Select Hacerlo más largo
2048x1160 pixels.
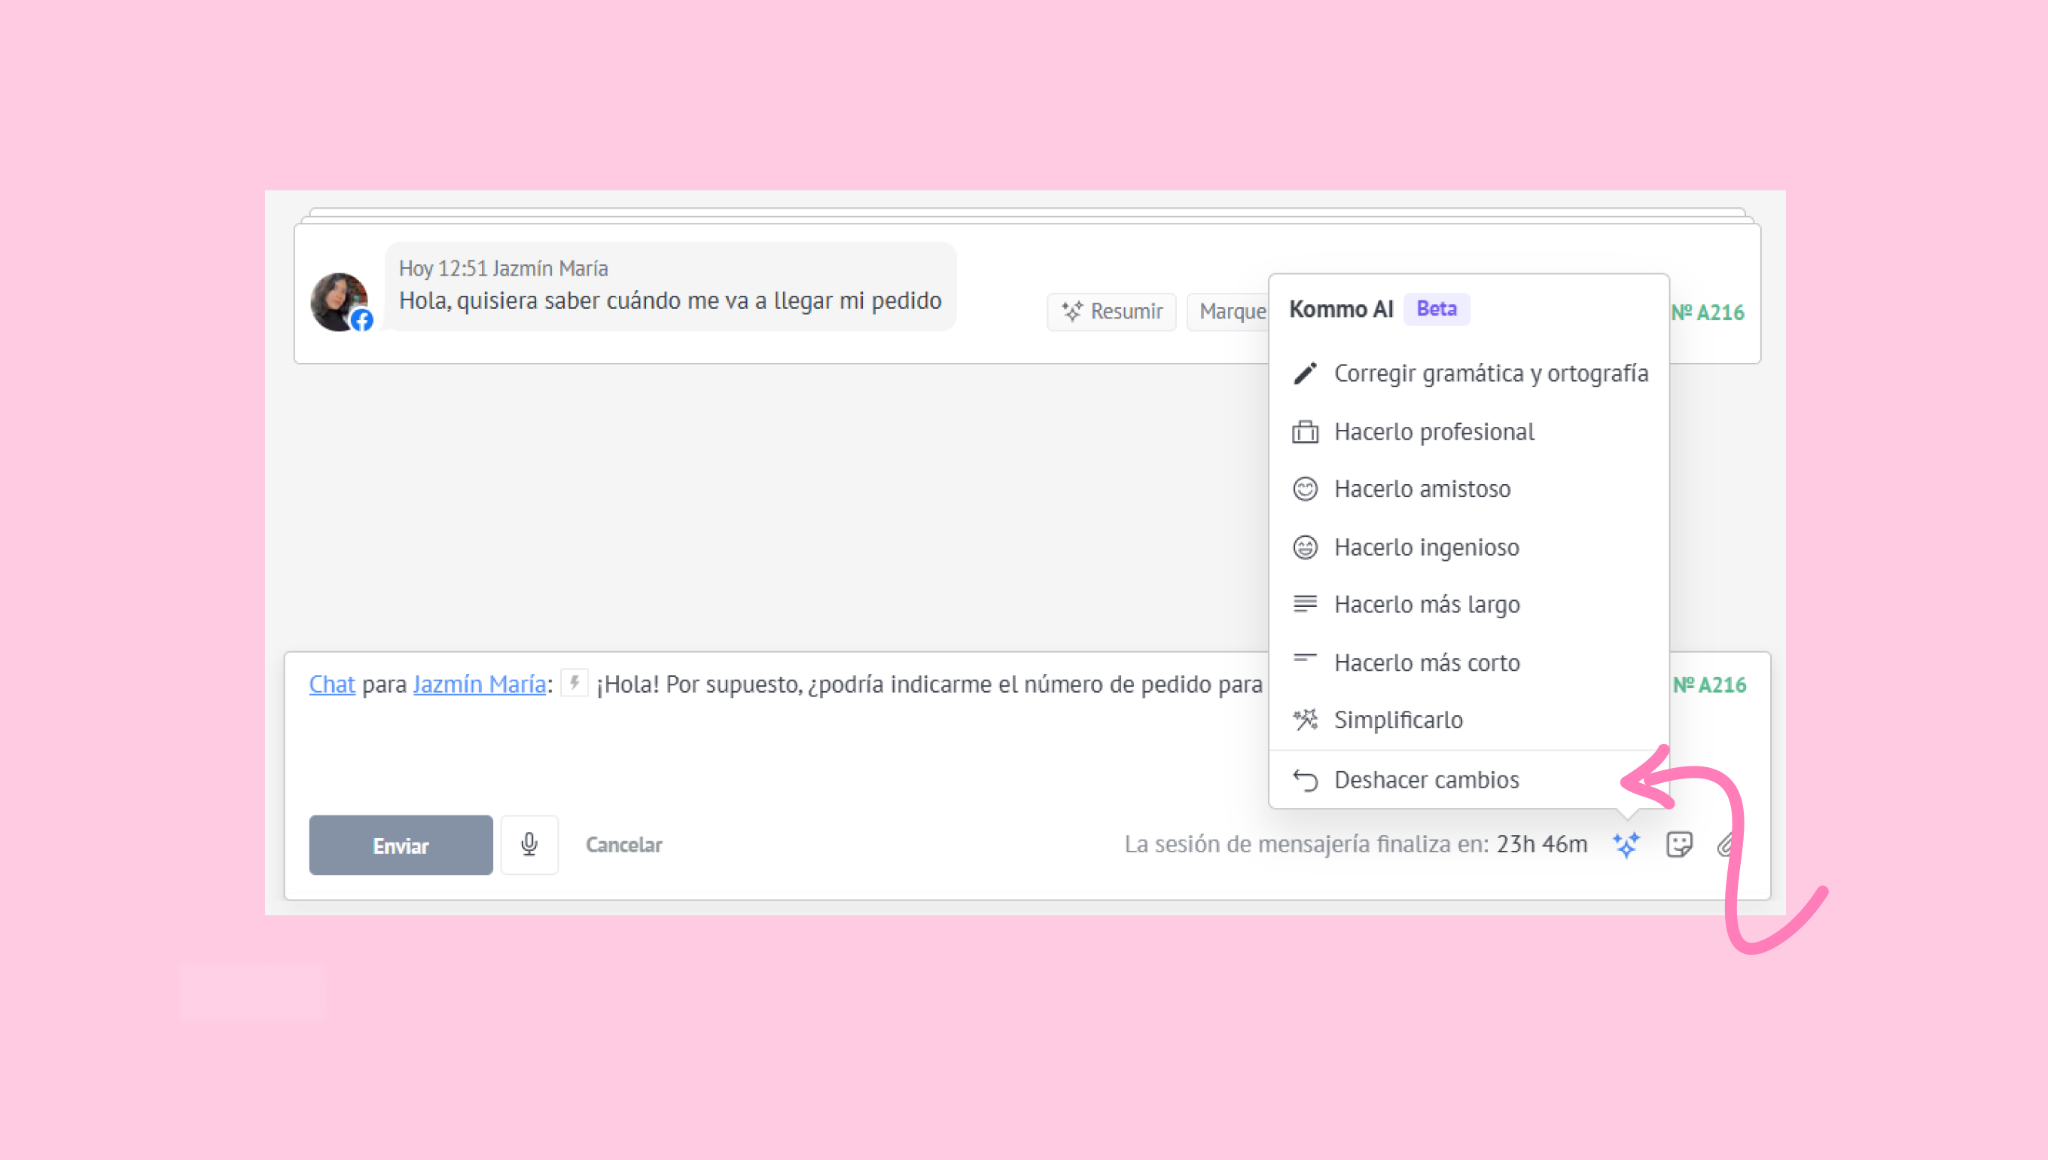tap(1469, 604)
